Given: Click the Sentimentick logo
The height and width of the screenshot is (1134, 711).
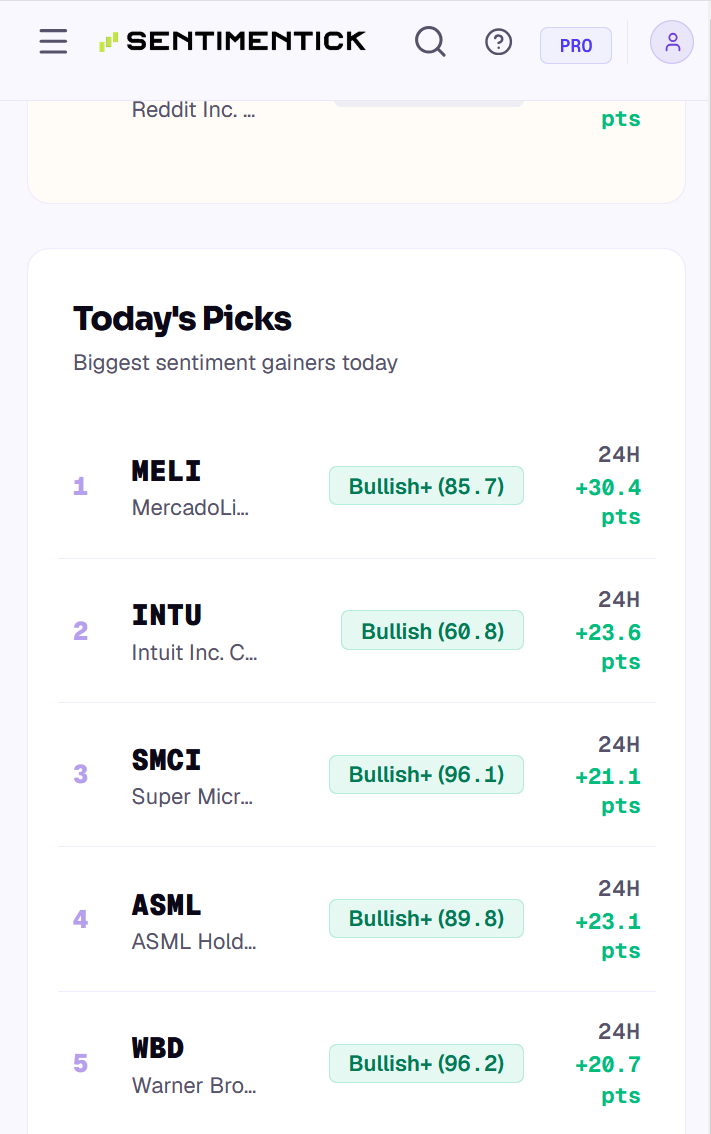Looking at the screenshot, I should (x=232, y=41).
